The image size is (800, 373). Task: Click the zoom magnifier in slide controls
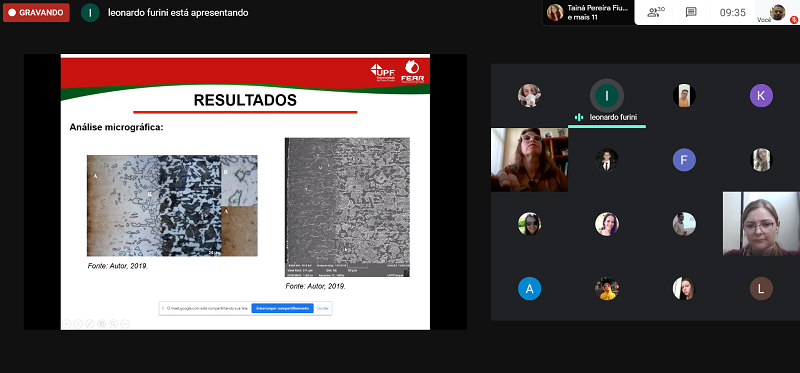113,324
